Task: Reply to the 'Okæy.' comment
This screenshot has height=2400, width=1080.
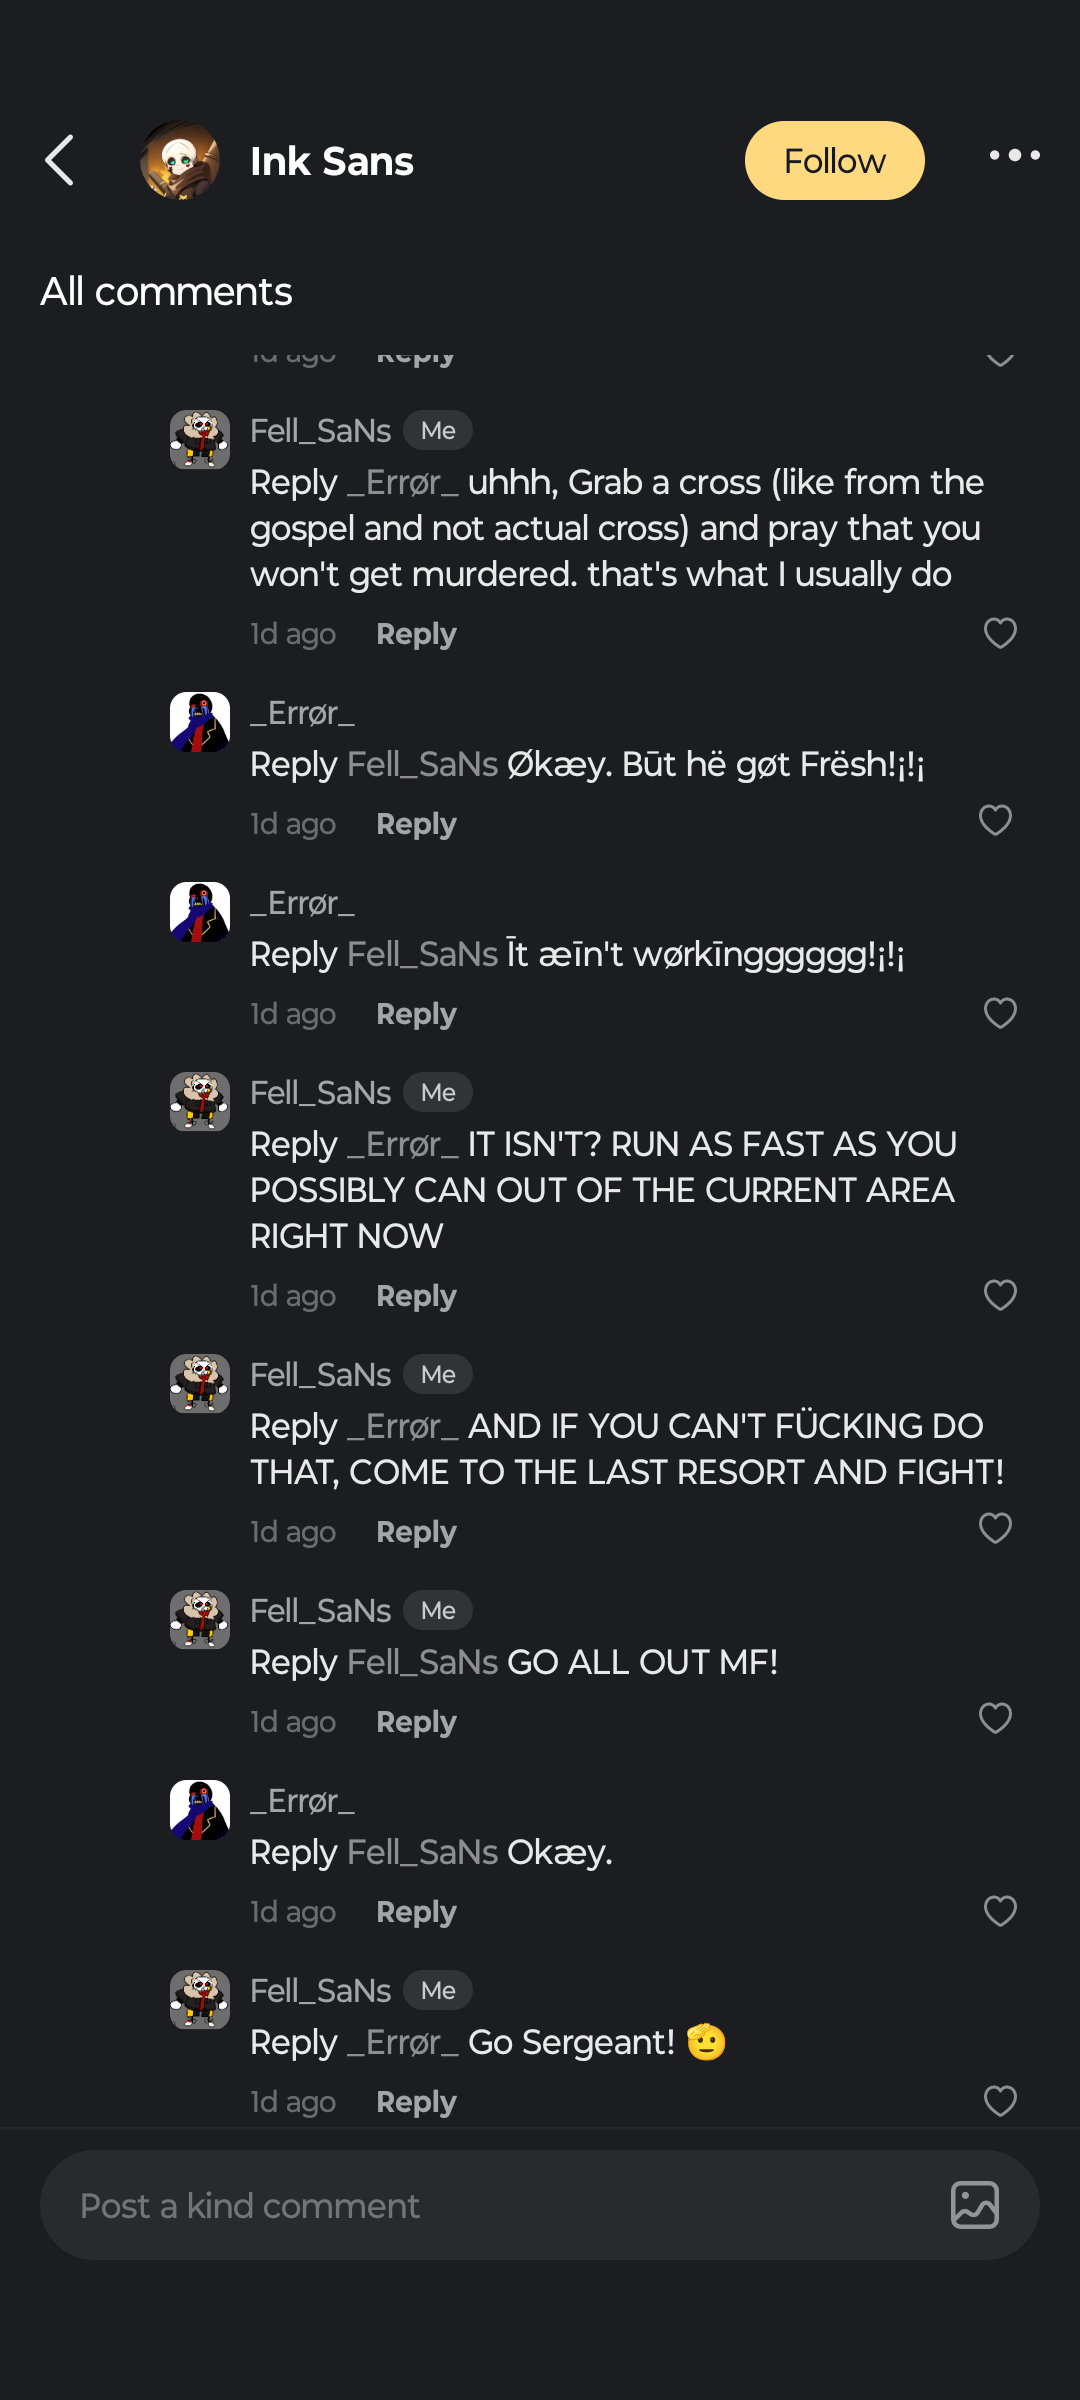Action: coord(416,1912)
